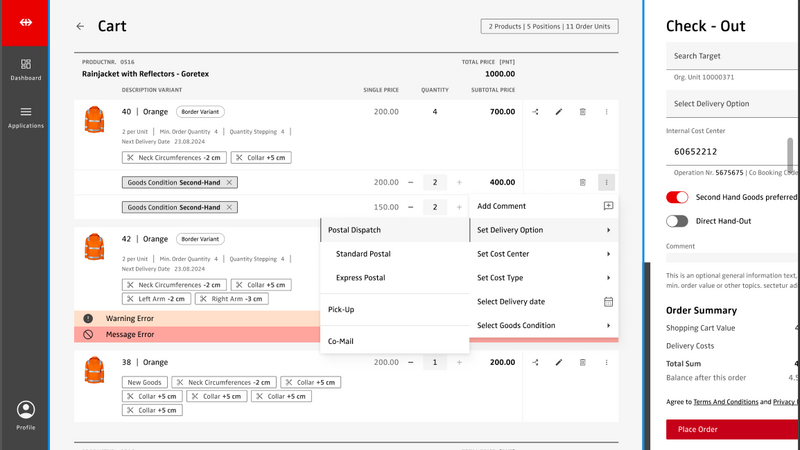Image resolution: width=800 pixels, height=450 pixels.
Task: Open the Profile icon in the sidebar
Action: point(26,414)
